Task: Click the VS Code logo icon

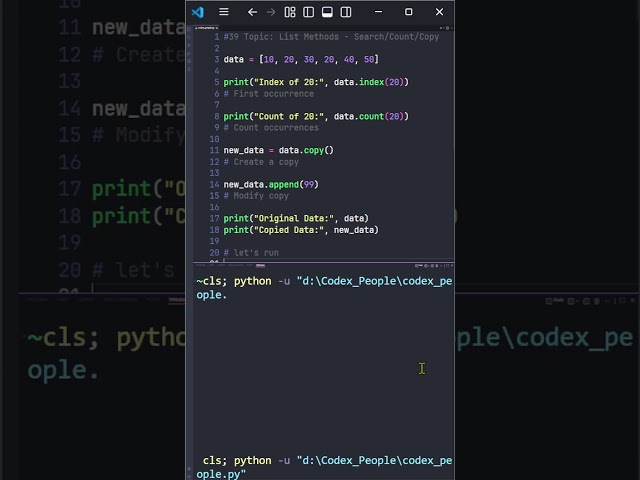Action: 198,12
